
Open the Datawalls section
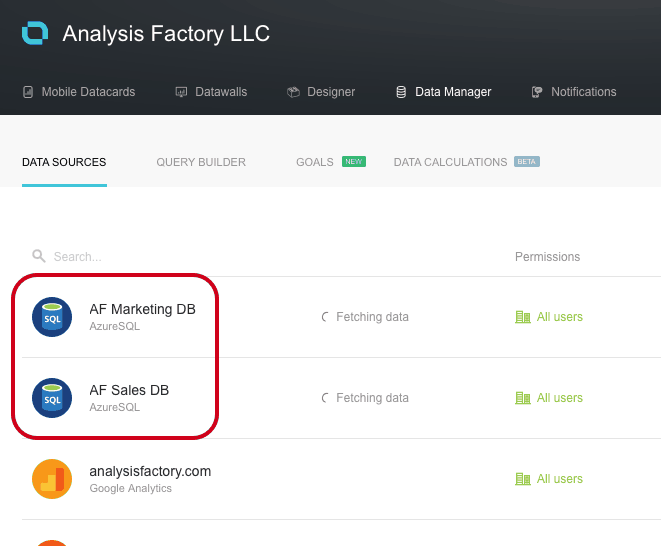[211, 92]
